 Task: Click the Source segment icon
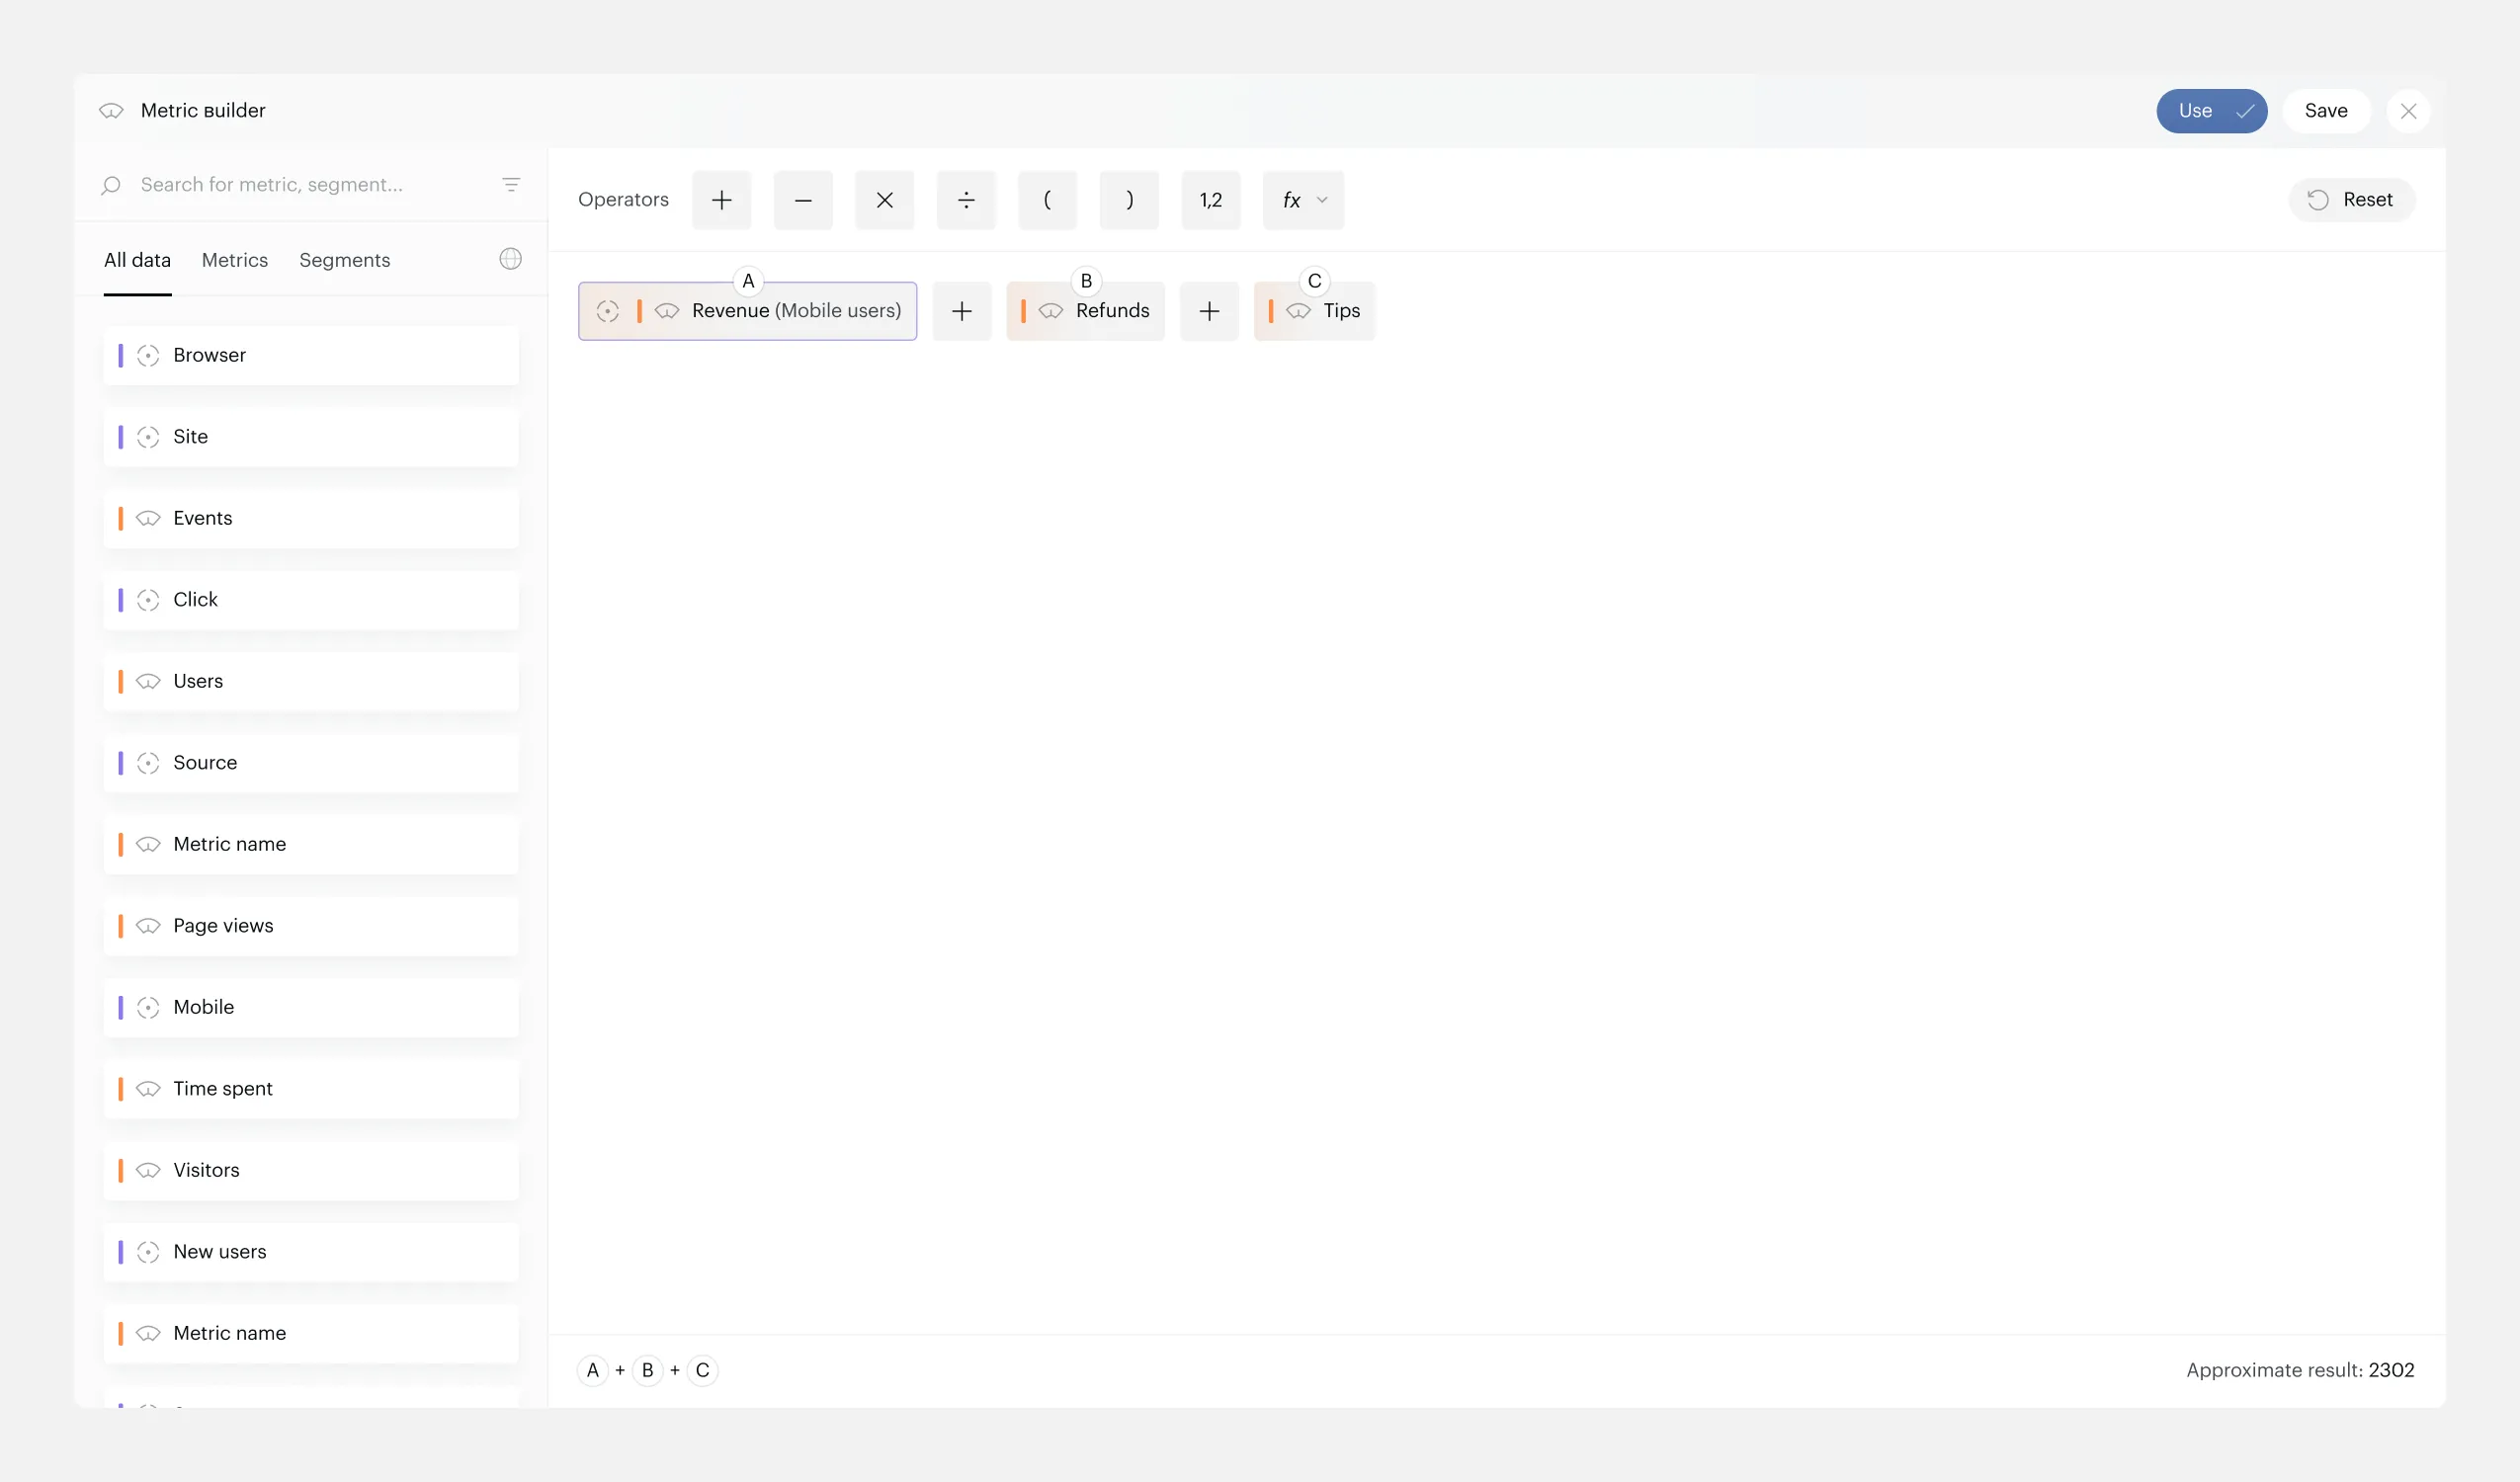148,763
